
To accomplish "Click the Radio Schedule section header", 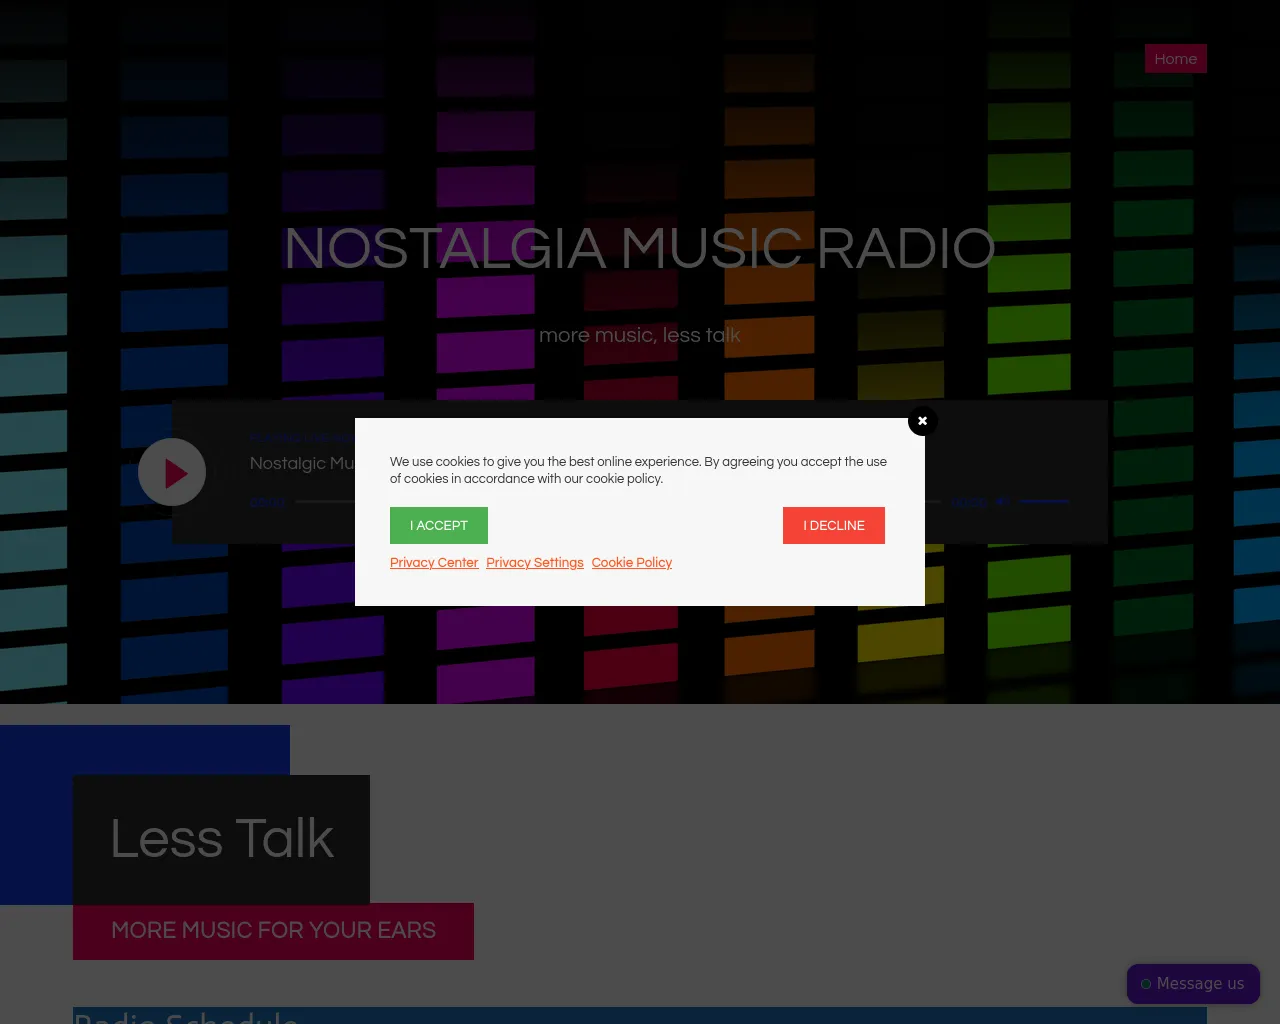I will 186,1016.
